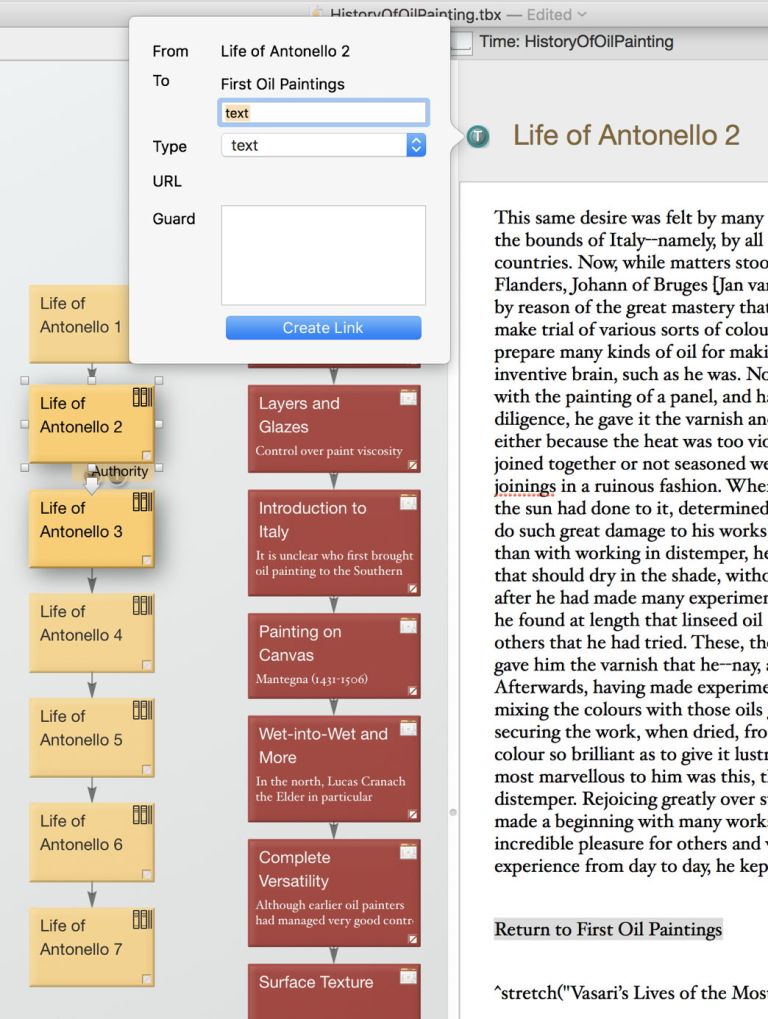Screen dimensions: 768x1019
Task: Select the Introduction to Italy note title
Action: click(x=312, y=520)
